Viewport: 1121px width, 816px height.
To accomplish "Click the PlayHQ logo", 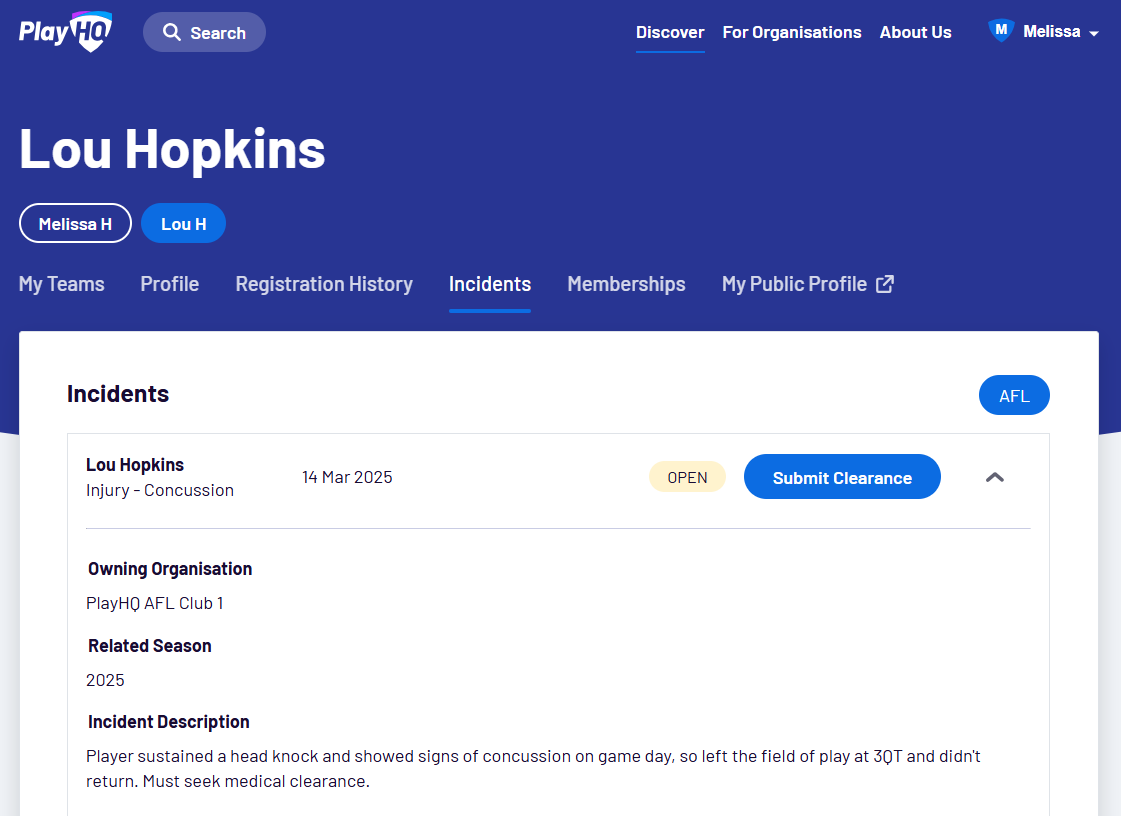I will pos(65,31).
